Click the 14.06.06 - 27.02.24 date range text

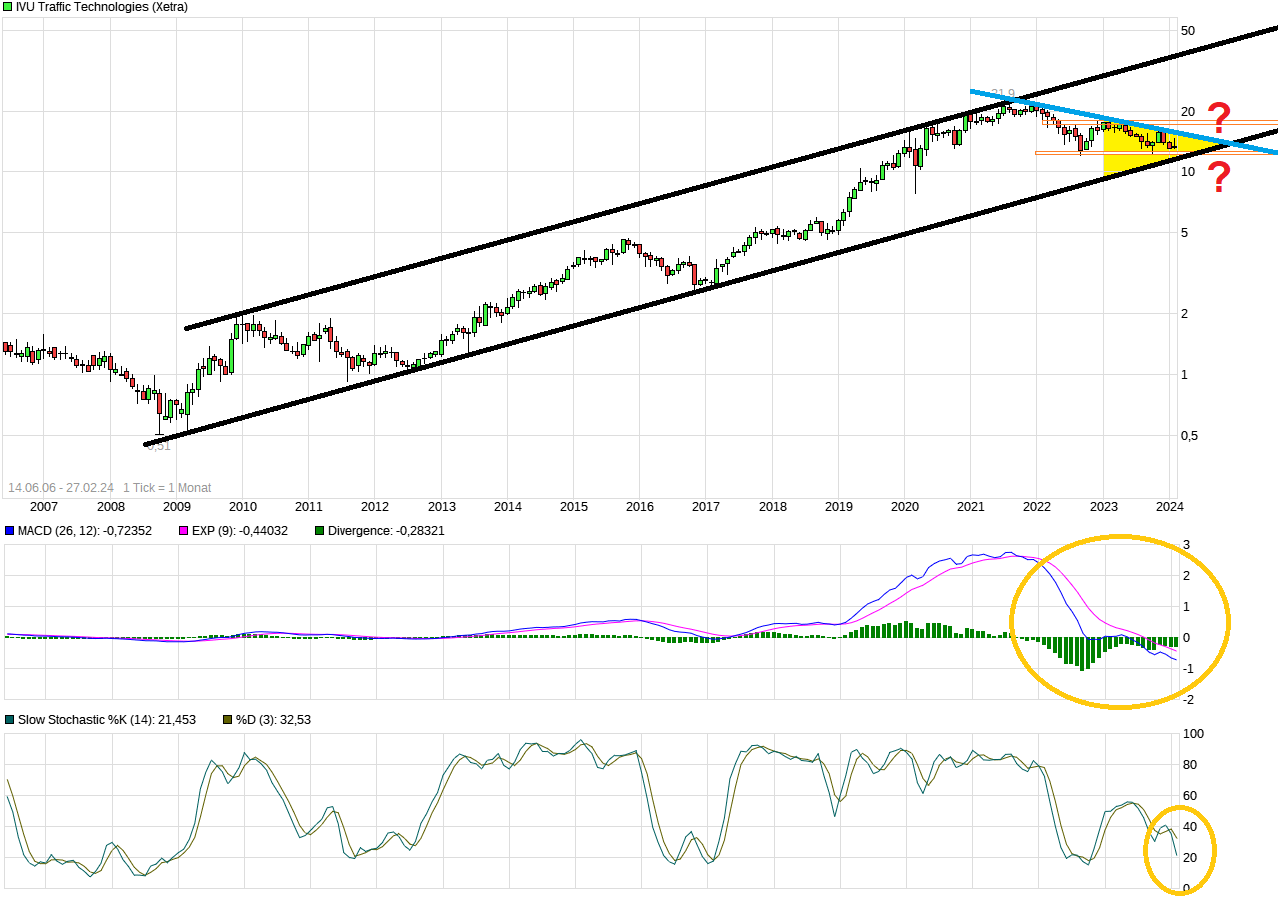pyautogui.click(x=62, y=488)
